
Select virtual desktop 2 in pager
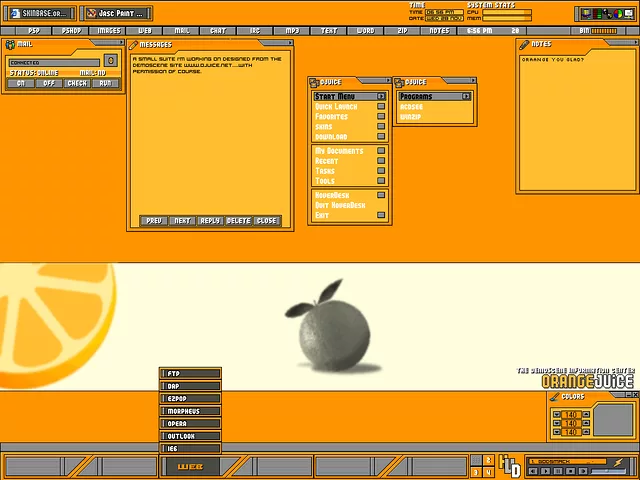pos(488,460)
